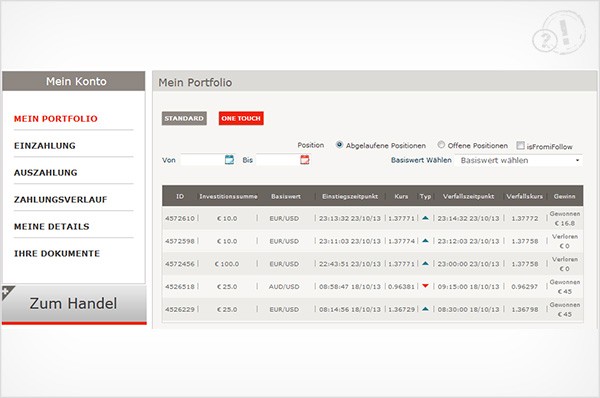Click the Verfallskurs column header
The image size is (600, 398).
524,196
